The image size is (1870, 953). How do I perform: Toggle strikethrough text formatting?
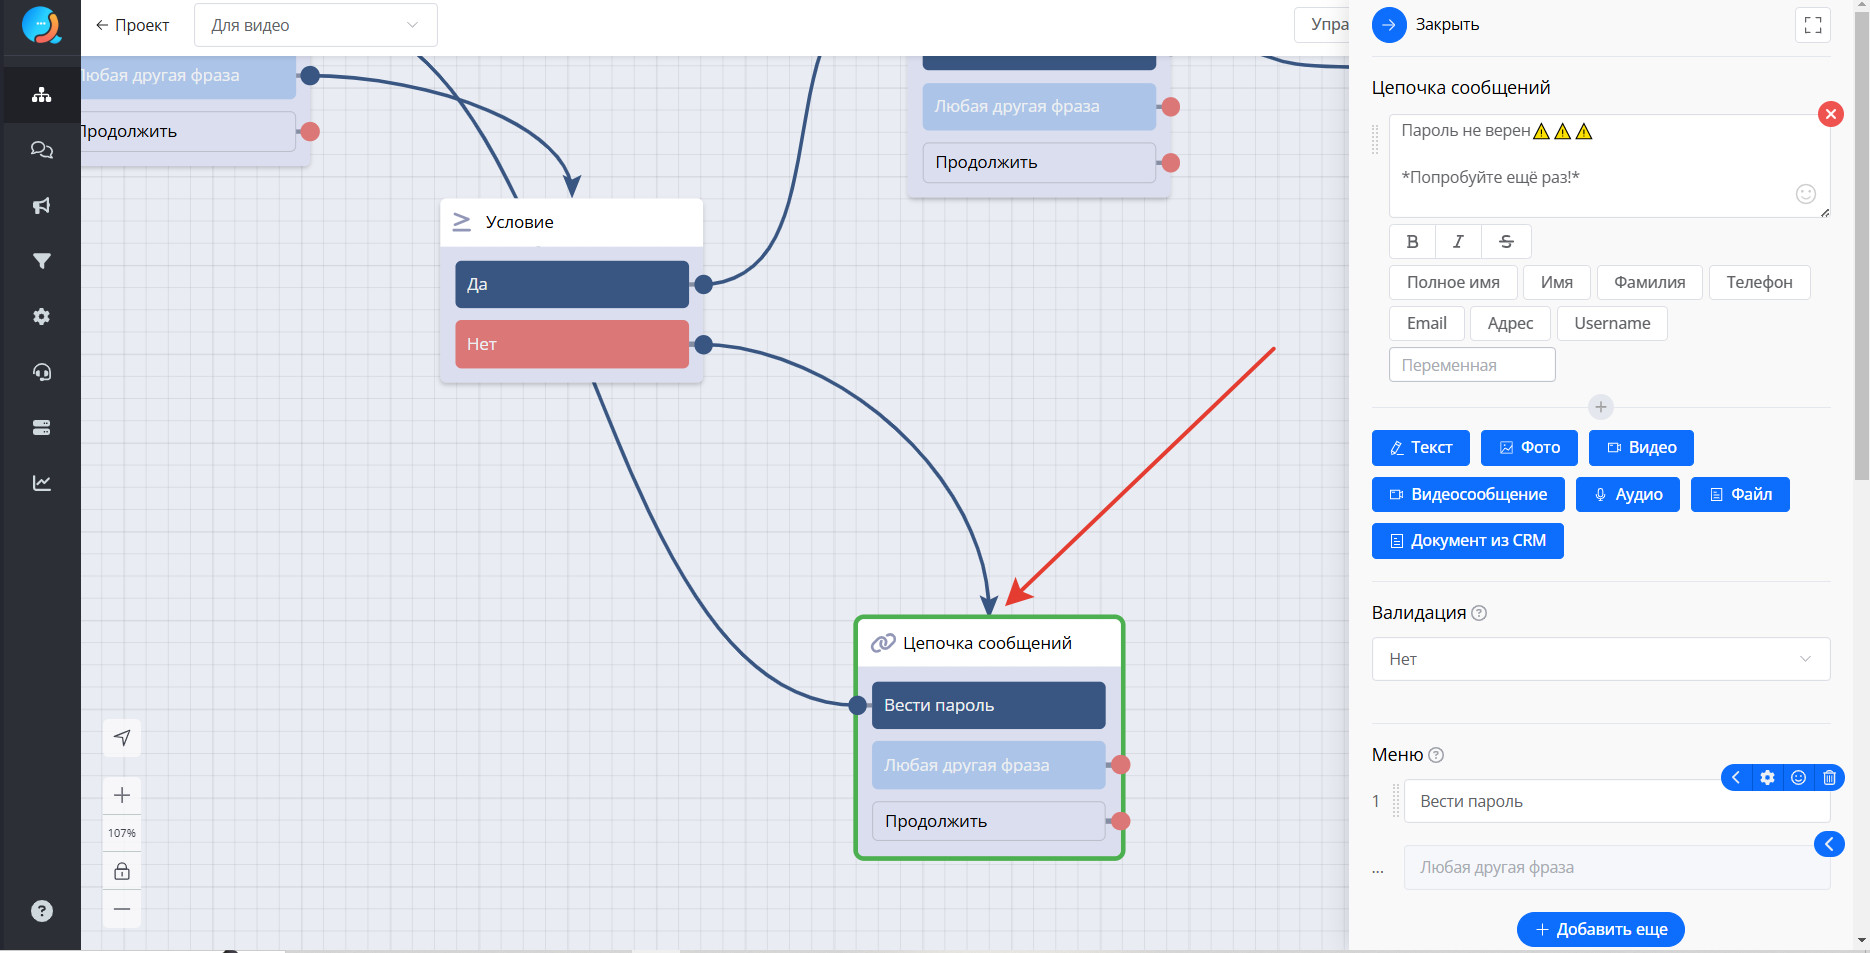coord(1506,242)
